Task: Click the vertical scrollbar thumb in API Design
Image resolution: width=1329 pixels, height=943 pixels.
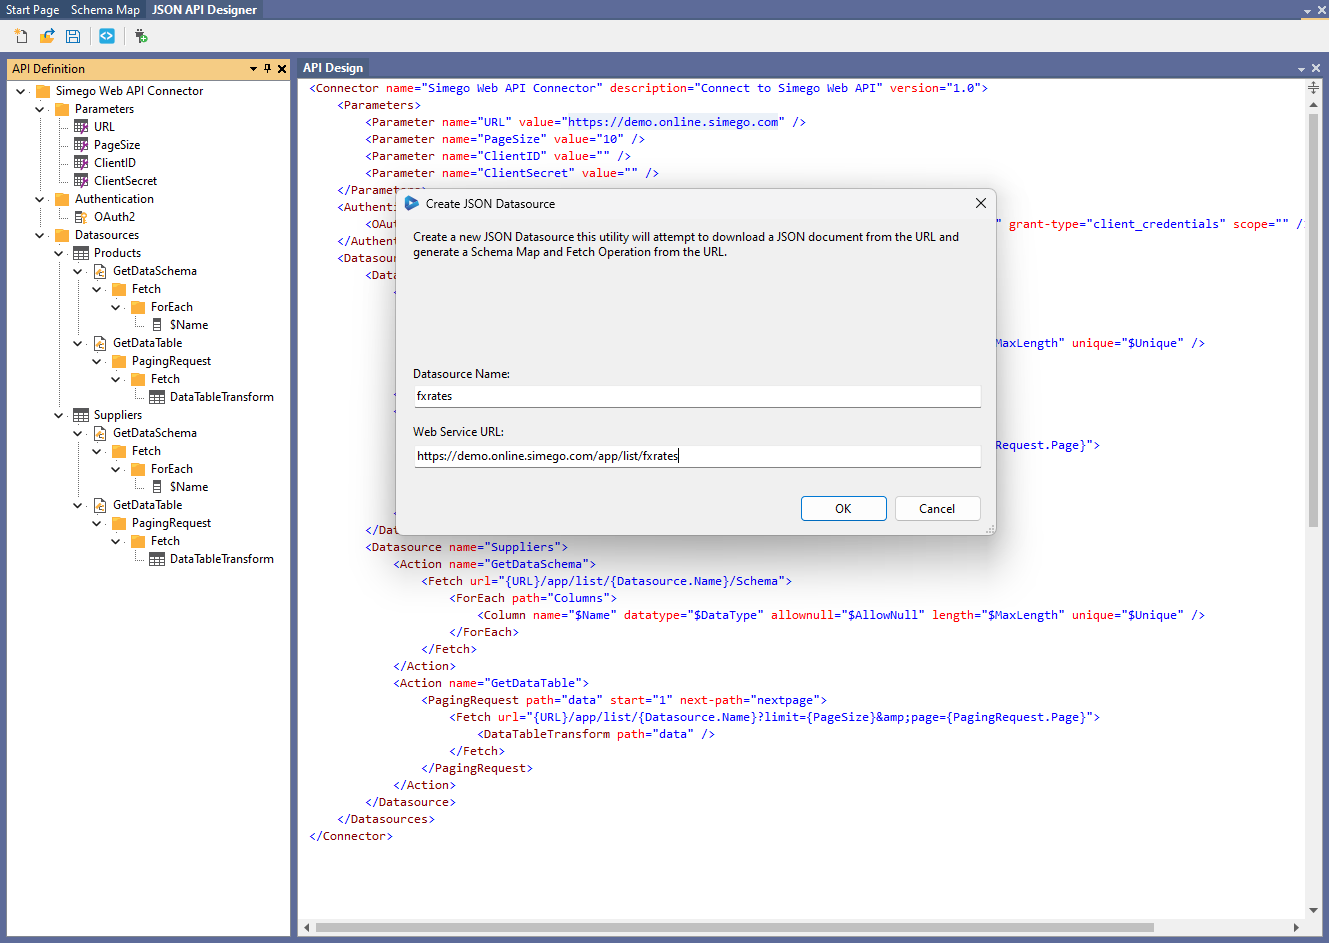Action: click(x=1313, y=320)
